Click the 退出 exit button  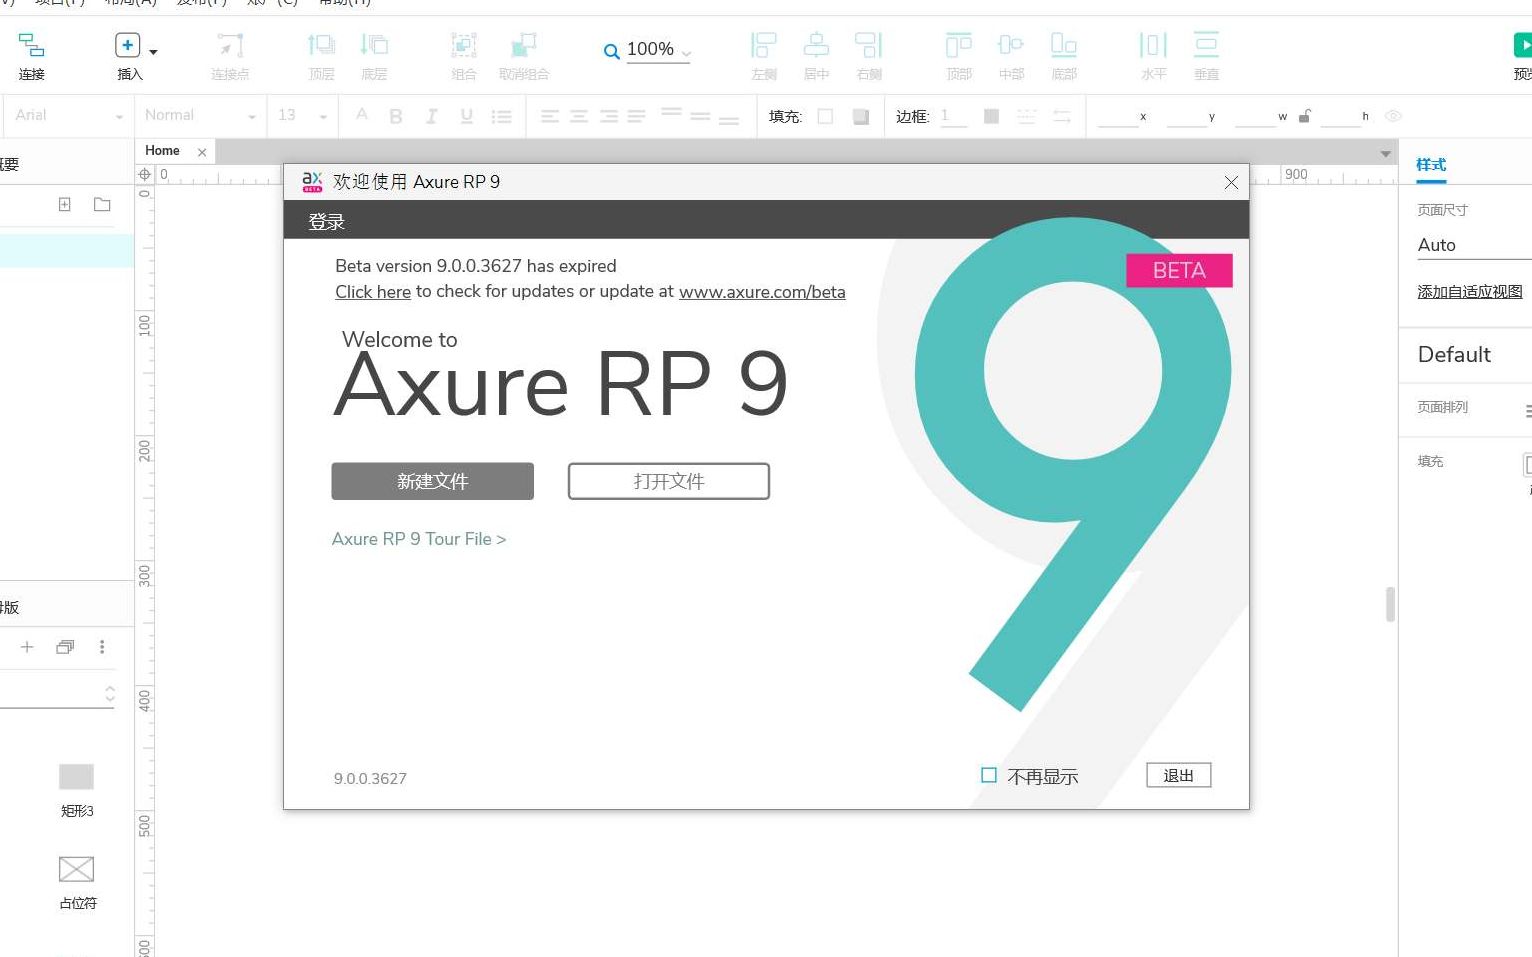coord(1179,775)
